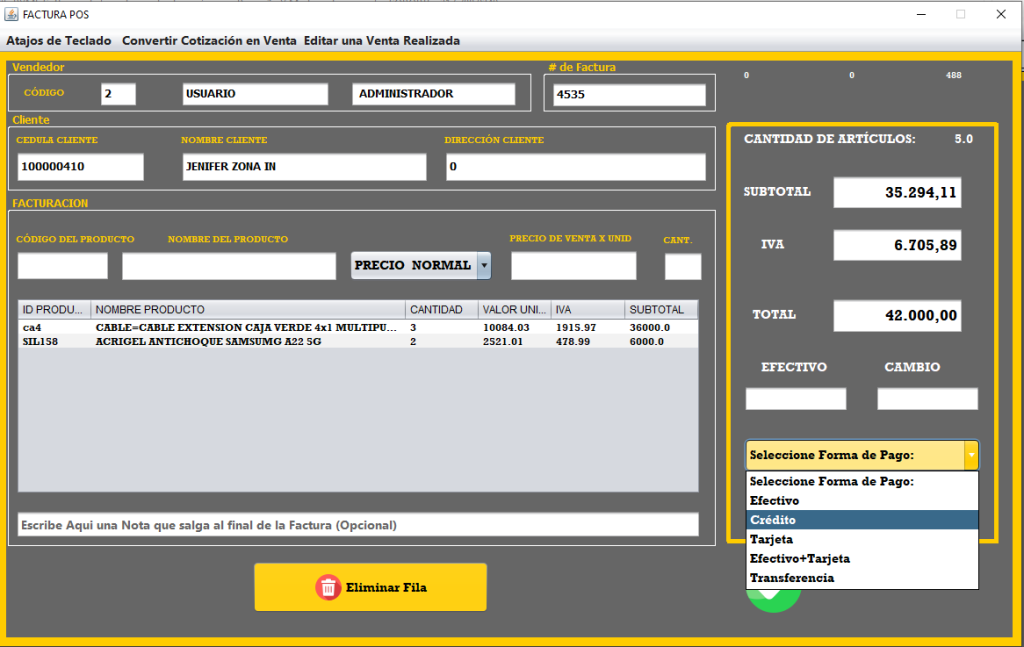Screen dimensions: 1024x647
Task: Open Convertir Cotización en Venta menu
Action: [x=209, y=41]
